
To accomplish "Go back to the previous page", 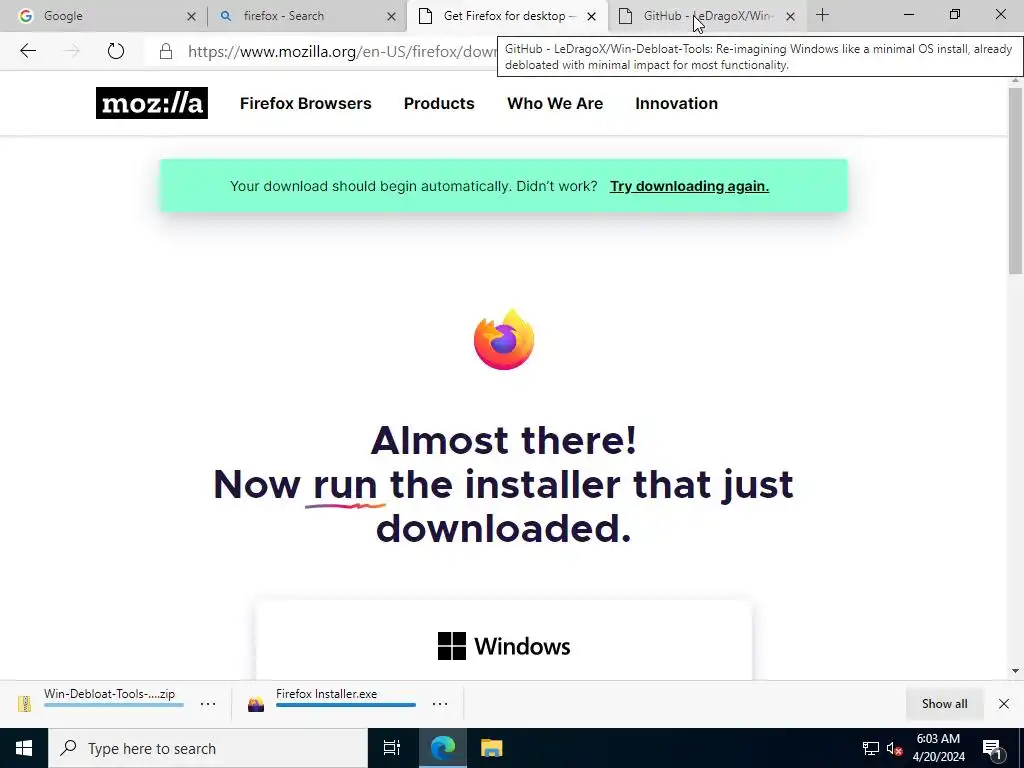I will point(27,51).
